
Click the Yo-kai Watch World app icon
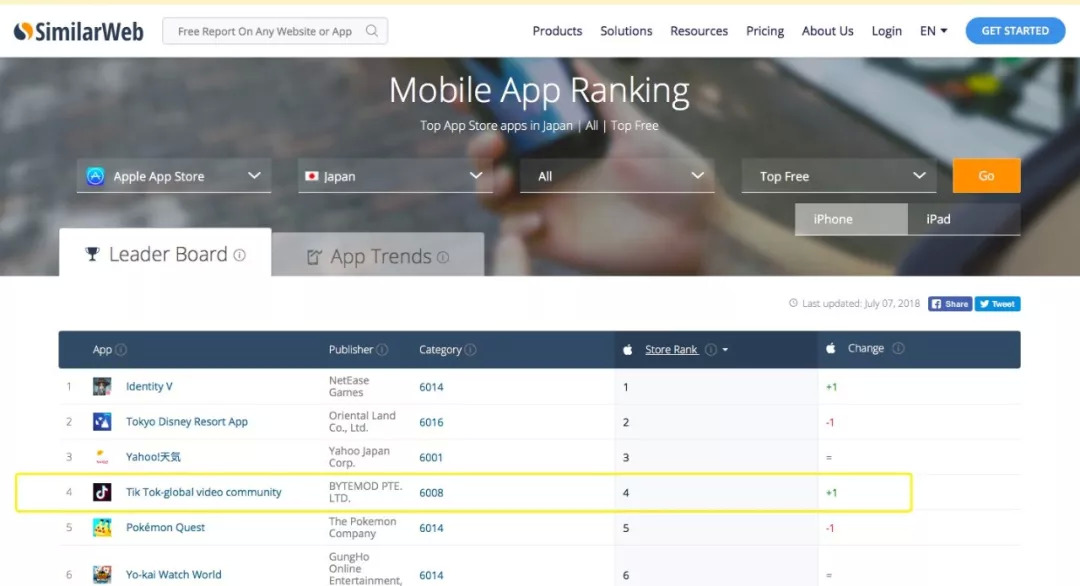(x=102, y=574)
